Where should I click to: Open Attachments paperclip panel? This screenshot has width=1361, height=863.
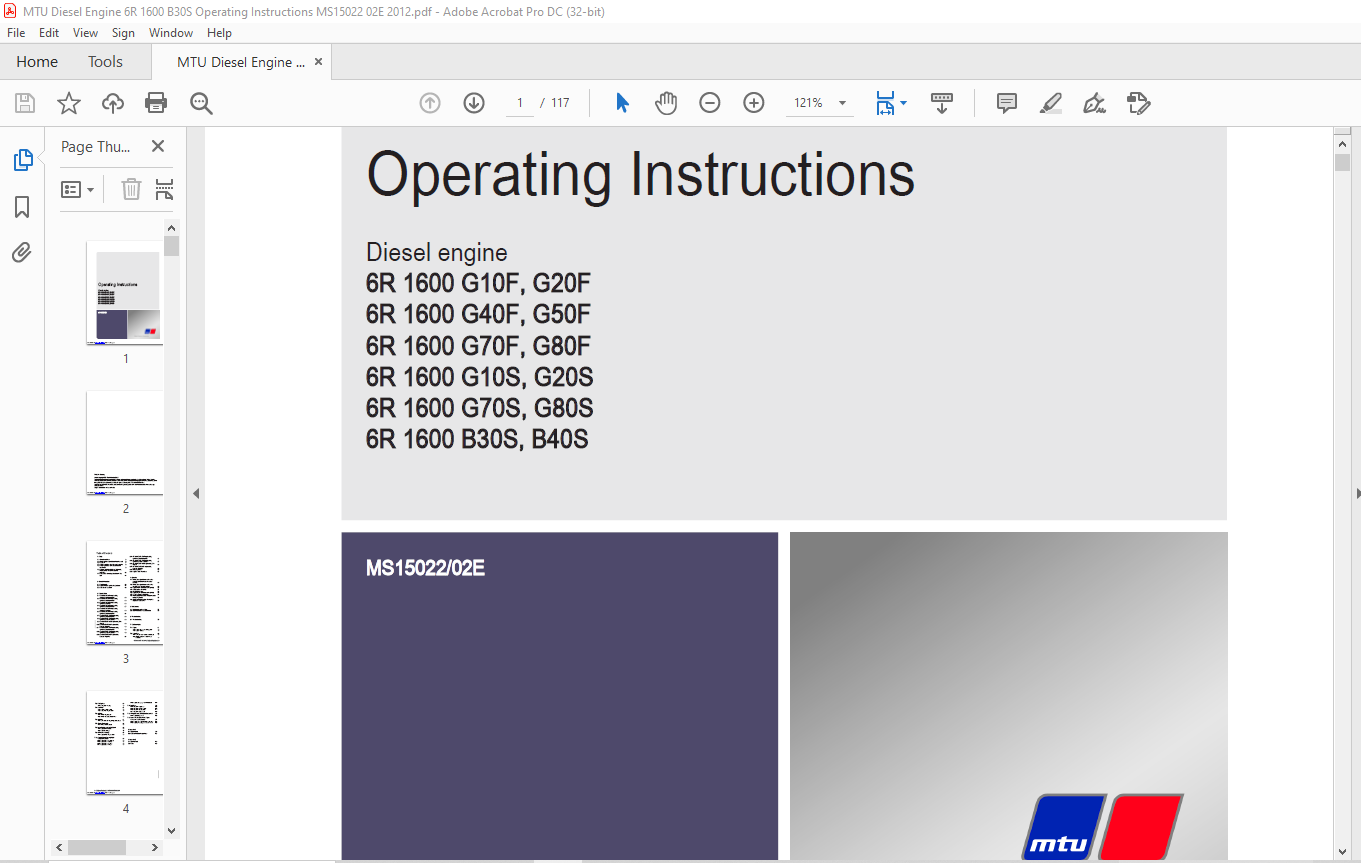pos(22,253)
